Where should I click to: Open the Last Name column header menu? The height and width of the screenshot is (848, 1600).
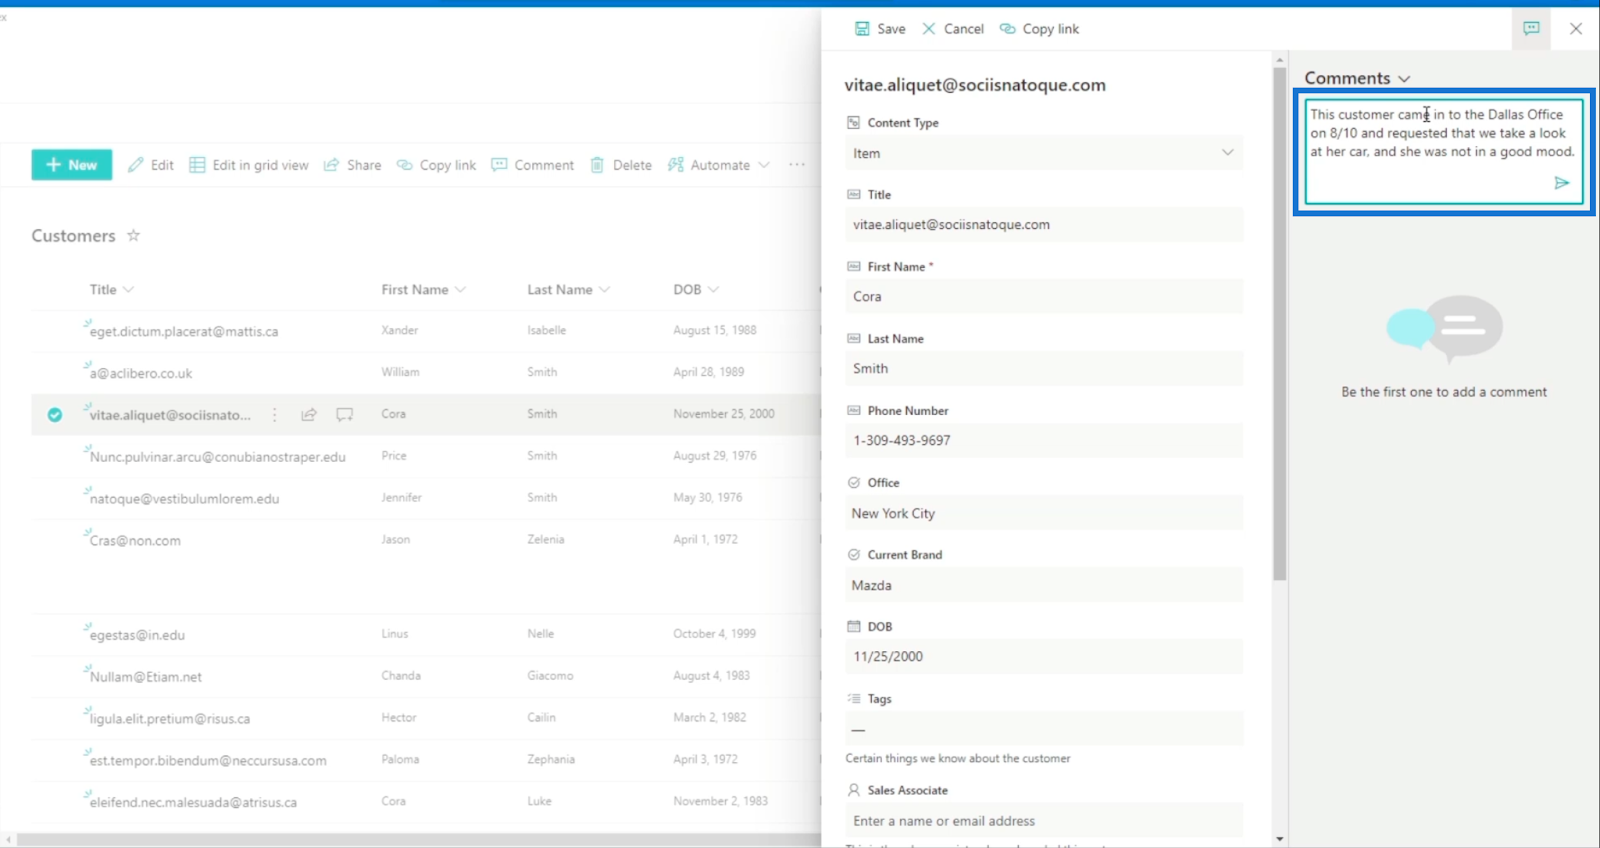point(569,290)
